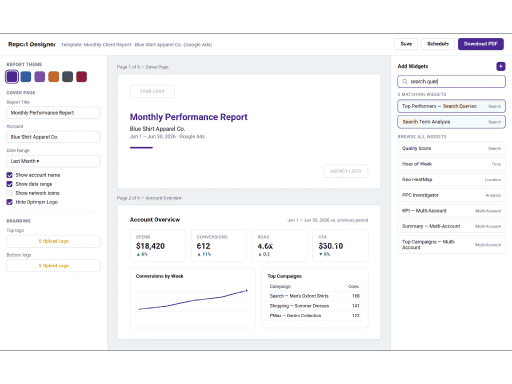Select the light purple report theme swatch
Image resolution: width=512 pixels, height=384 pixels.
[x=40, y=77]
